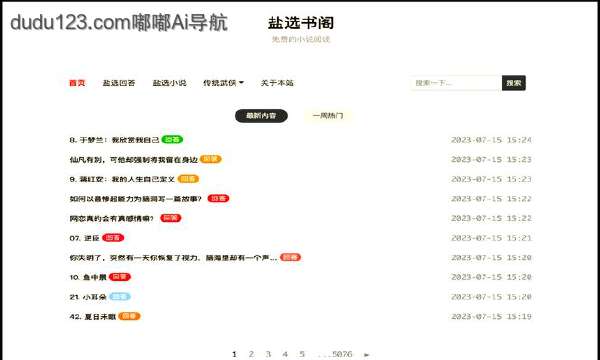Jump to last page 5076
600x360 pixels.
click(342, 354)
